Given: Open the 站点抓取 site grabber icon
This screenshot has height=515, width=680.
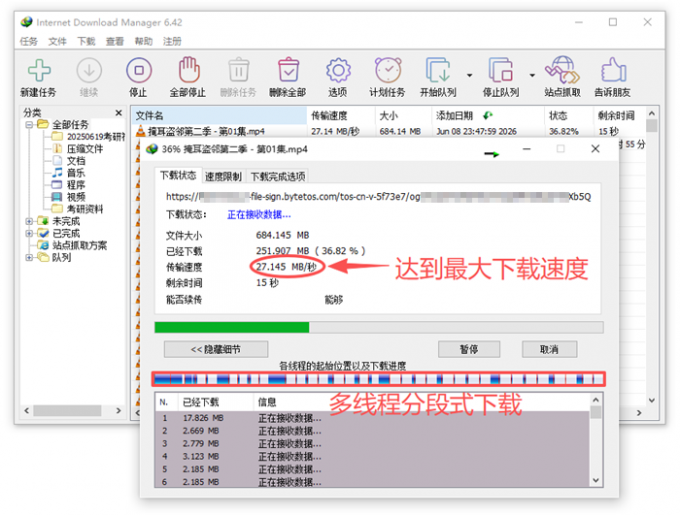Looking at the screenshot, I should click(562, 70).
